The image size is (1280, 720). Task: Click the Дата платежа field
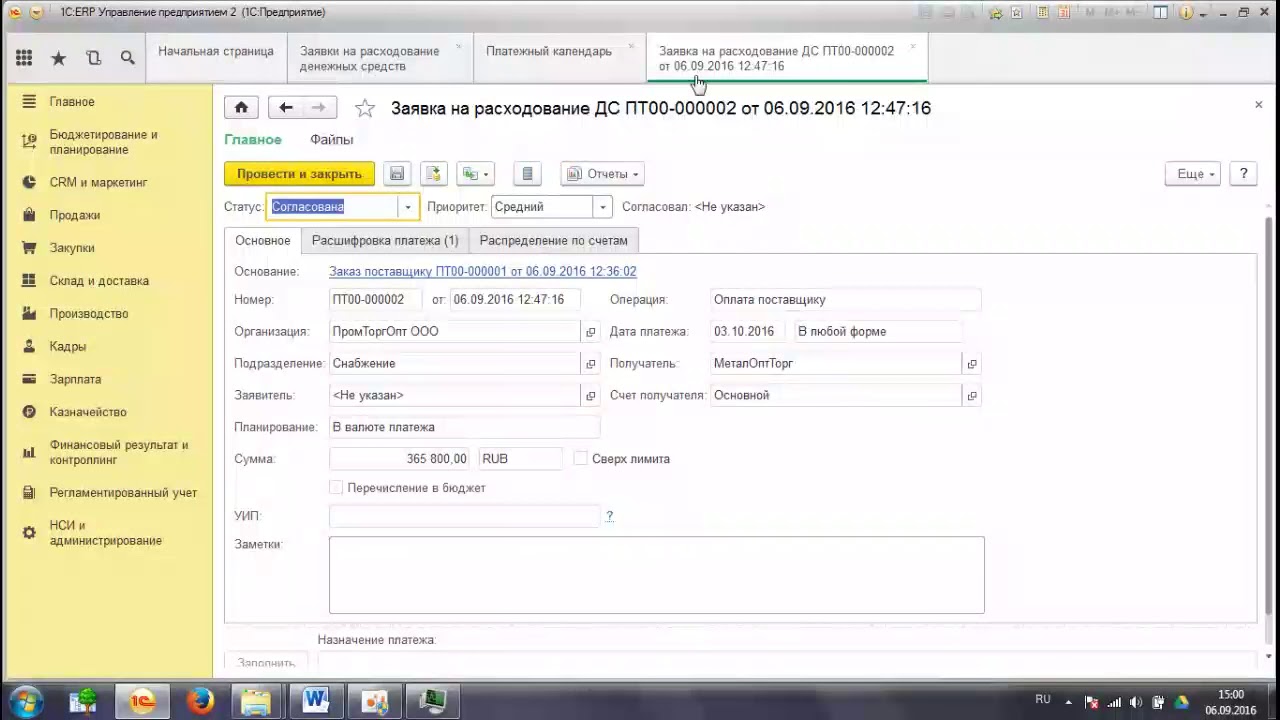(749, 332)
